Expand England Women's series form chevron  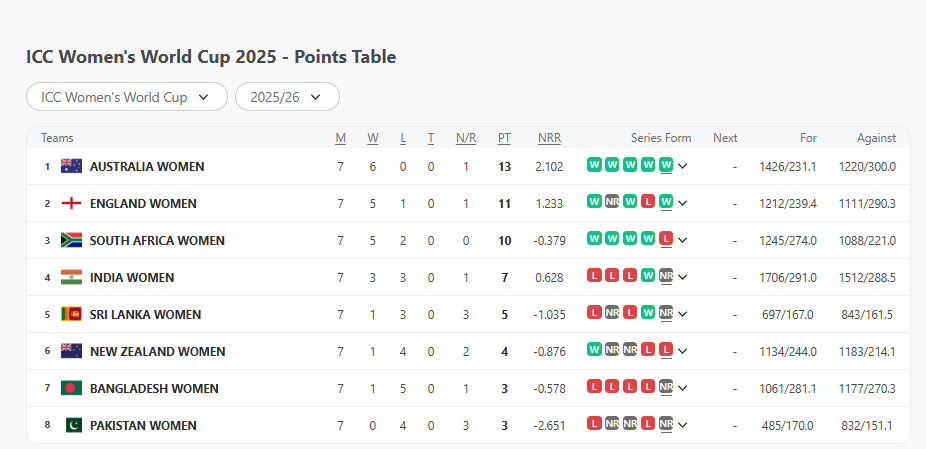pyautogui.click(x=683, y=203)
